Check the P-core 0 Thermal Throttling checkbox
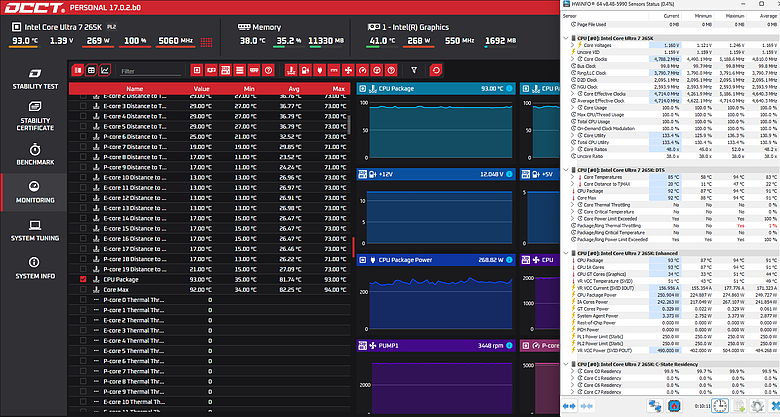Image resolution: width=780 pixels, height=417 pixels. coord(83,300)
